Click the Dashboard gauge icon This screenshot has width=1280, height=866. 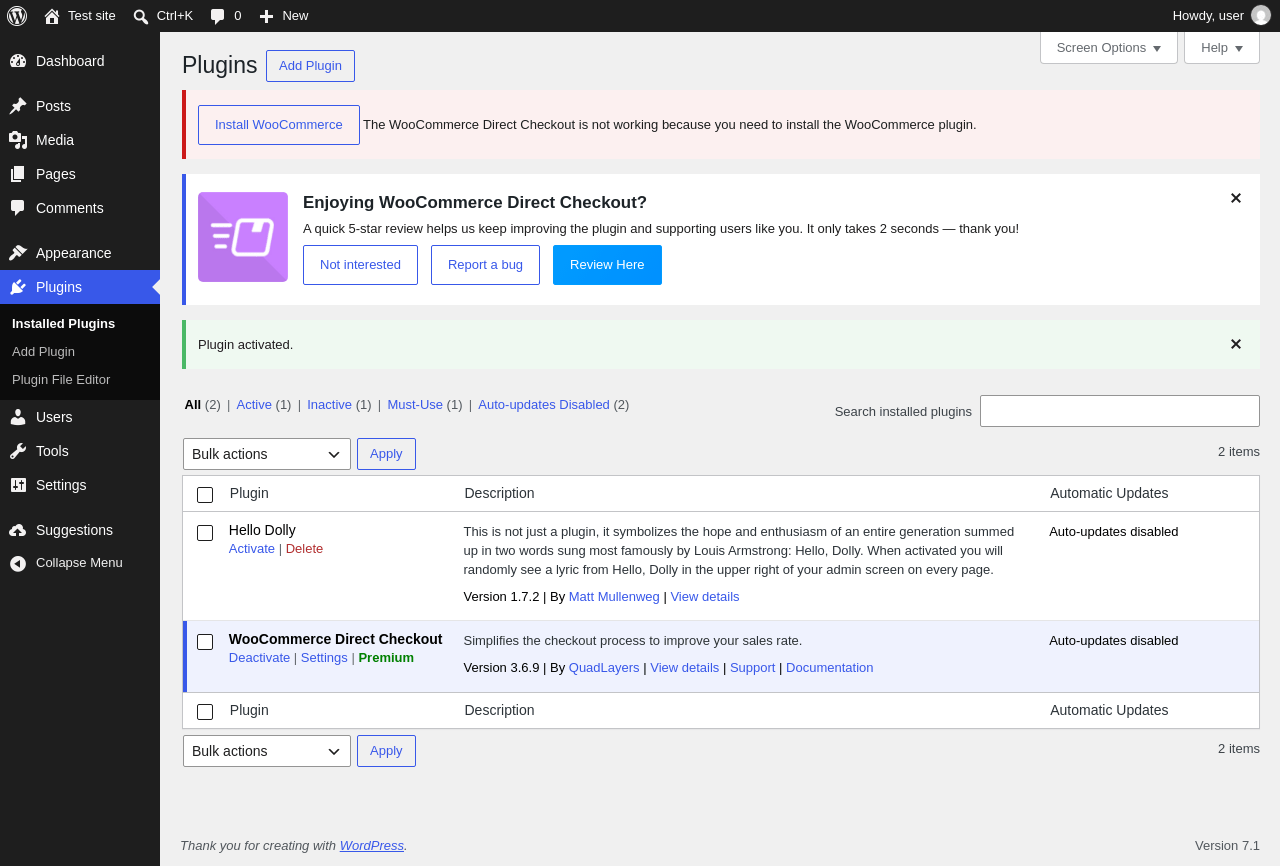18,61
